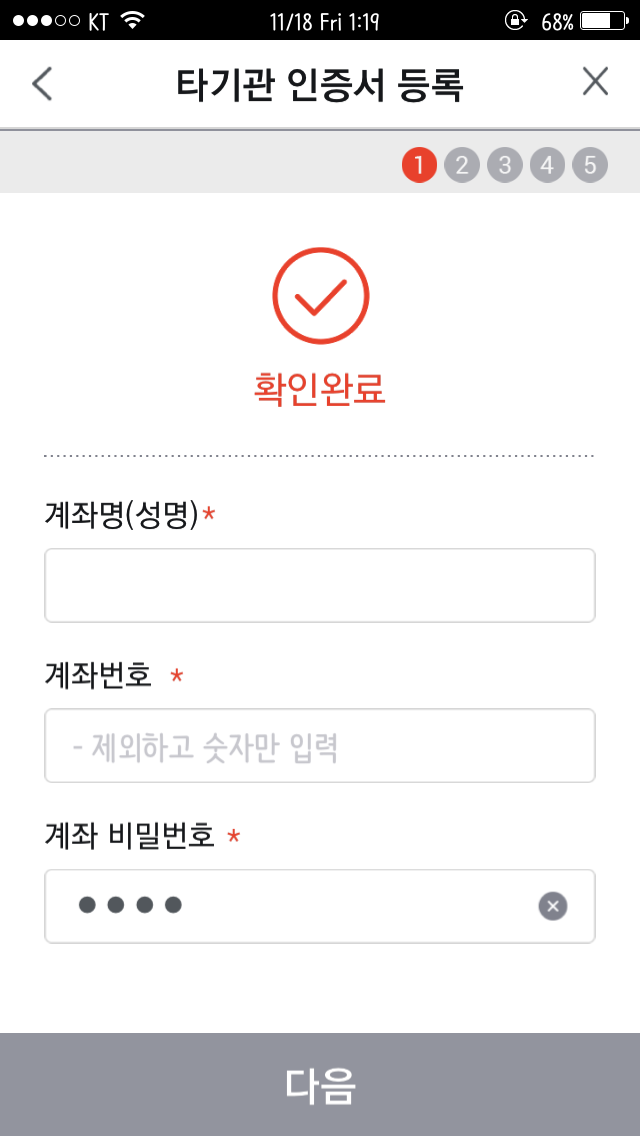This screenshot has width=640, height=1136.
Task: Select step 3 circle in progress bar
Action: pos(505,165)
